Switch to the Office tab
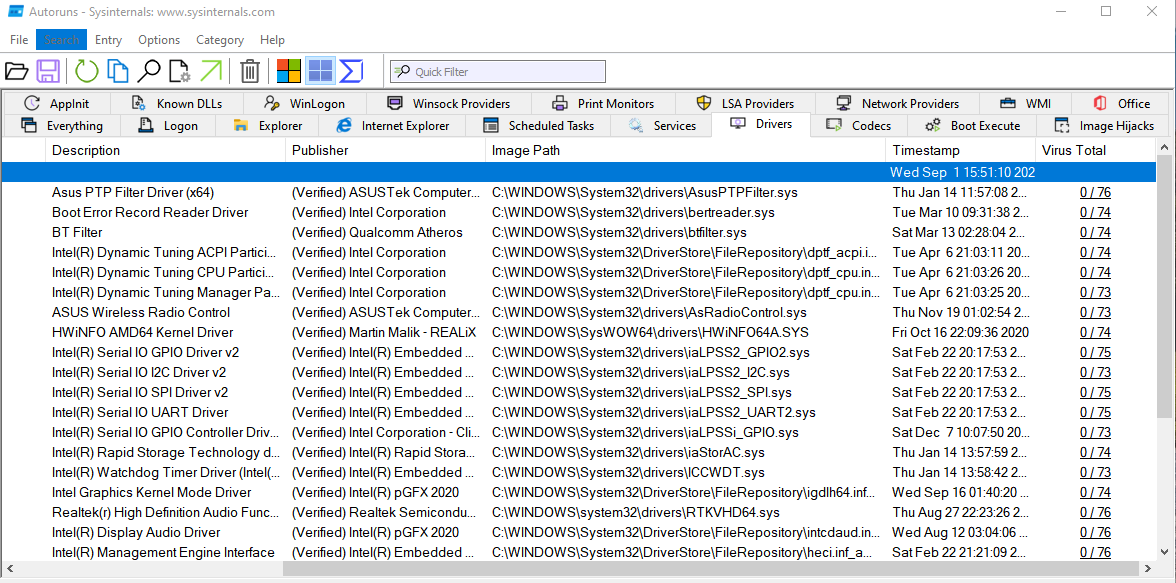 coord(1121,104)
